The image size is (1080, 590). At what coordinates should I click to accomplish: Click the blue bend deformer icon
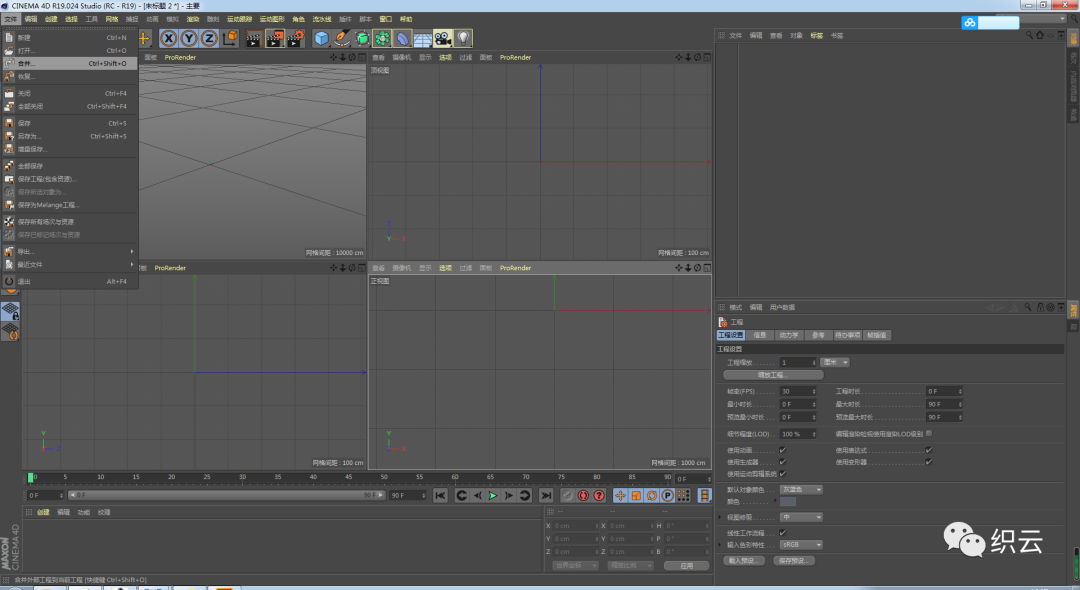[x=403, y=39]
